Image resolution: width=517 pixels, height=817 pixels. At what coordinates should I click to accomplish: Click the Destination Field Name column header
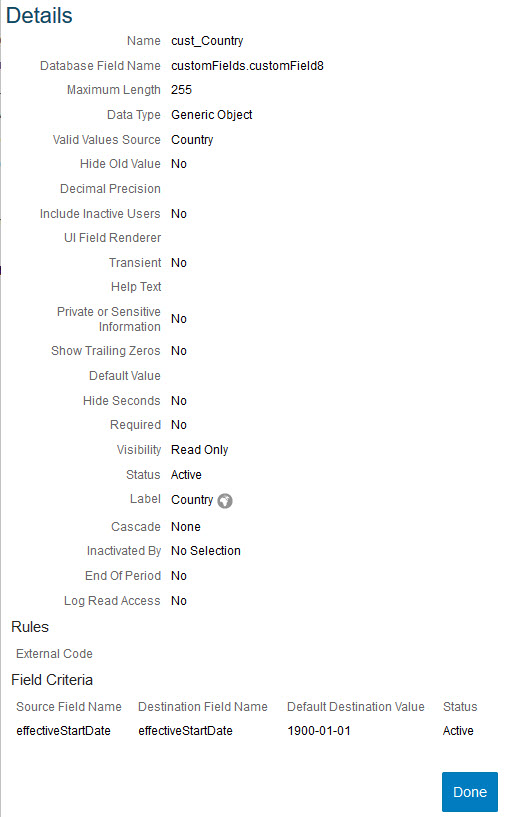(x=203, y=707)
